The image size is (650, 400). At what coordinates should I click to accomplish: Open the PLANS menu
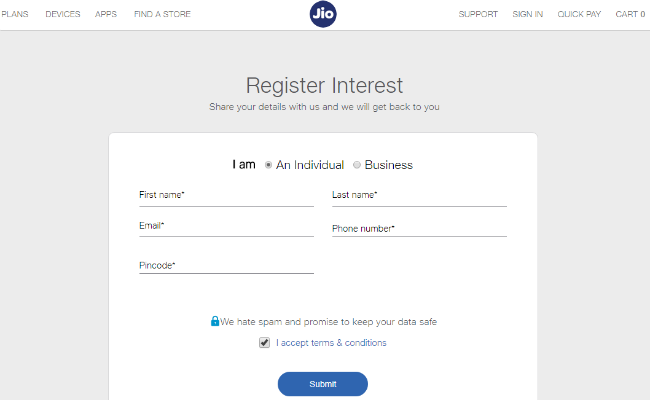15,14
